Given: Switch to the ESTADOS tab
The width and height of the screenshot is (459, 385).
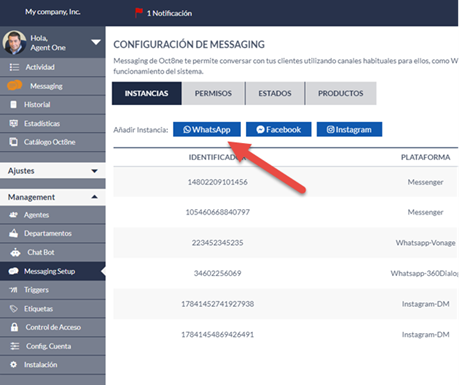Looking at the screenshot, I should pos(275,93).
